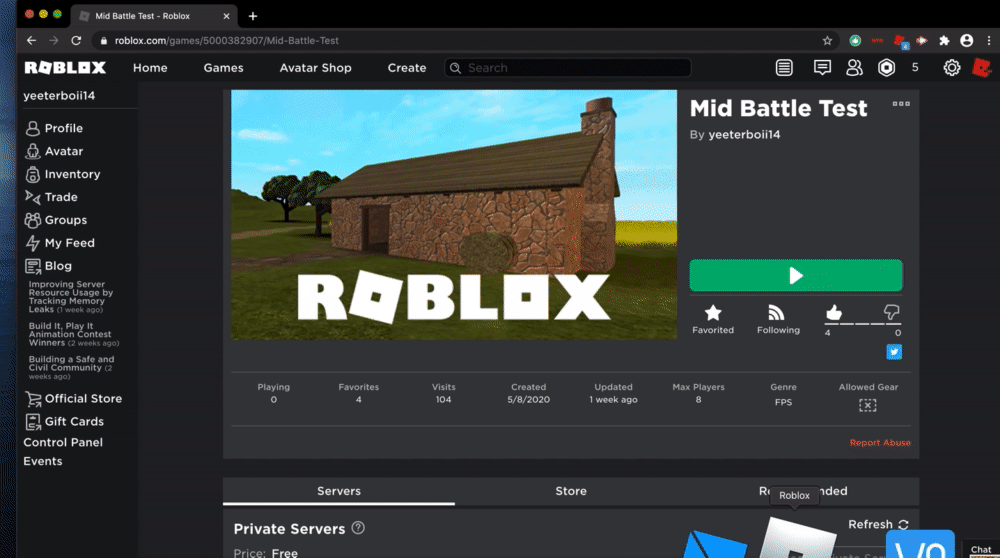Image resolution: width=1000 pixels, height=558 pixels.
Task: Open the Friends icon in the navbar
Action: point(854,68)
